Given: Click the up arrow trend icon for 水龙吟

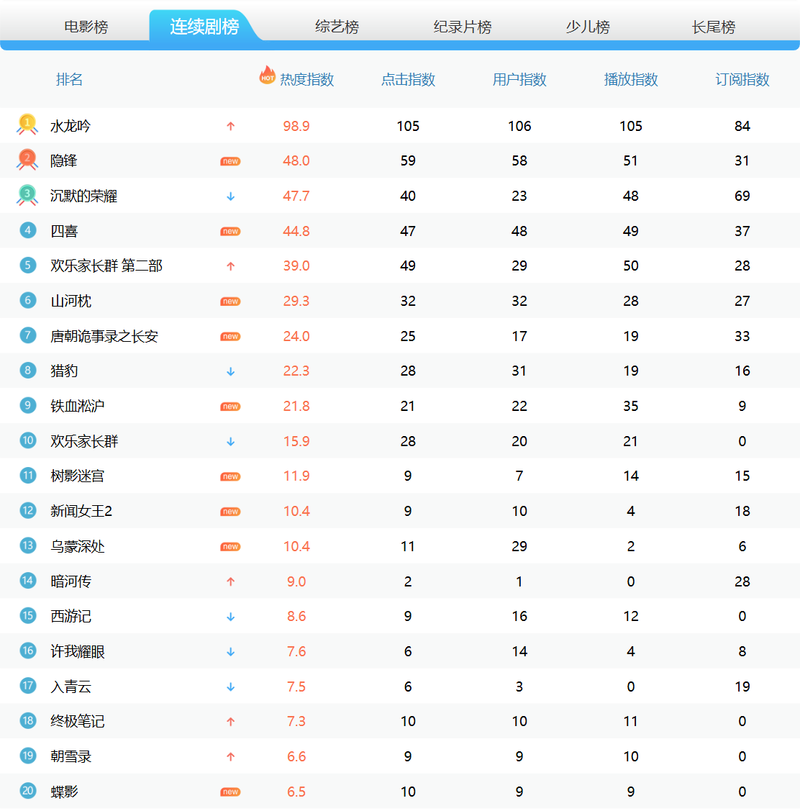Looking at the screenshot, I should tap(231, 126).
